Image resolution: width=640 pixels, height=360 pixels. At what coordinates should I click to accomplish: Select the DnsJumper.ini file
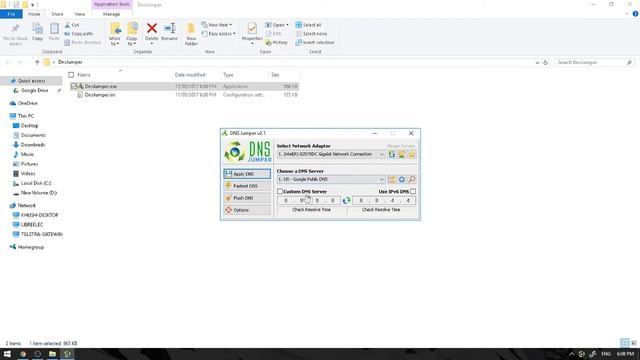[x=100, y=95]
